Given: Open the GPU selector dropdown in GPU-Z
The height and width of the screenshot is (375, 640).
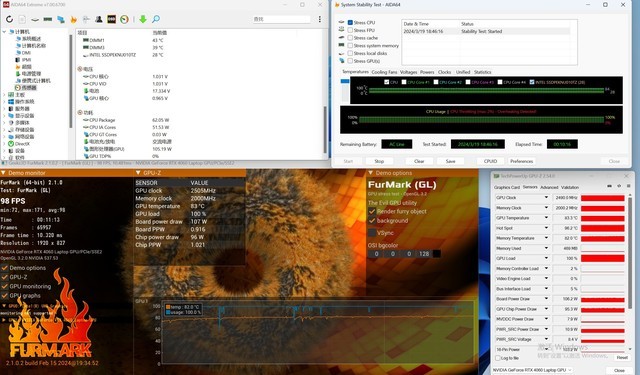Looking at the screenshot, I should click(533, 370).
